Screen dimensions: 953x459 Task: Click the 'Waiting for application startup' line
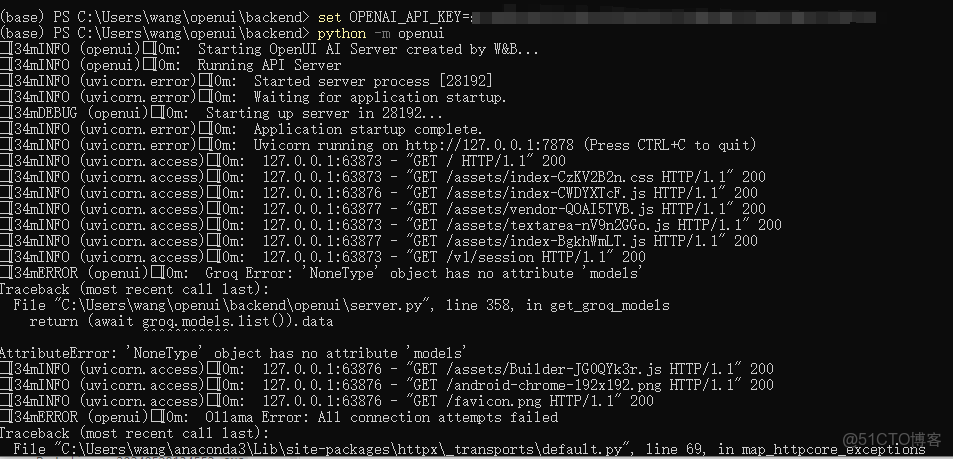[380, 97]
